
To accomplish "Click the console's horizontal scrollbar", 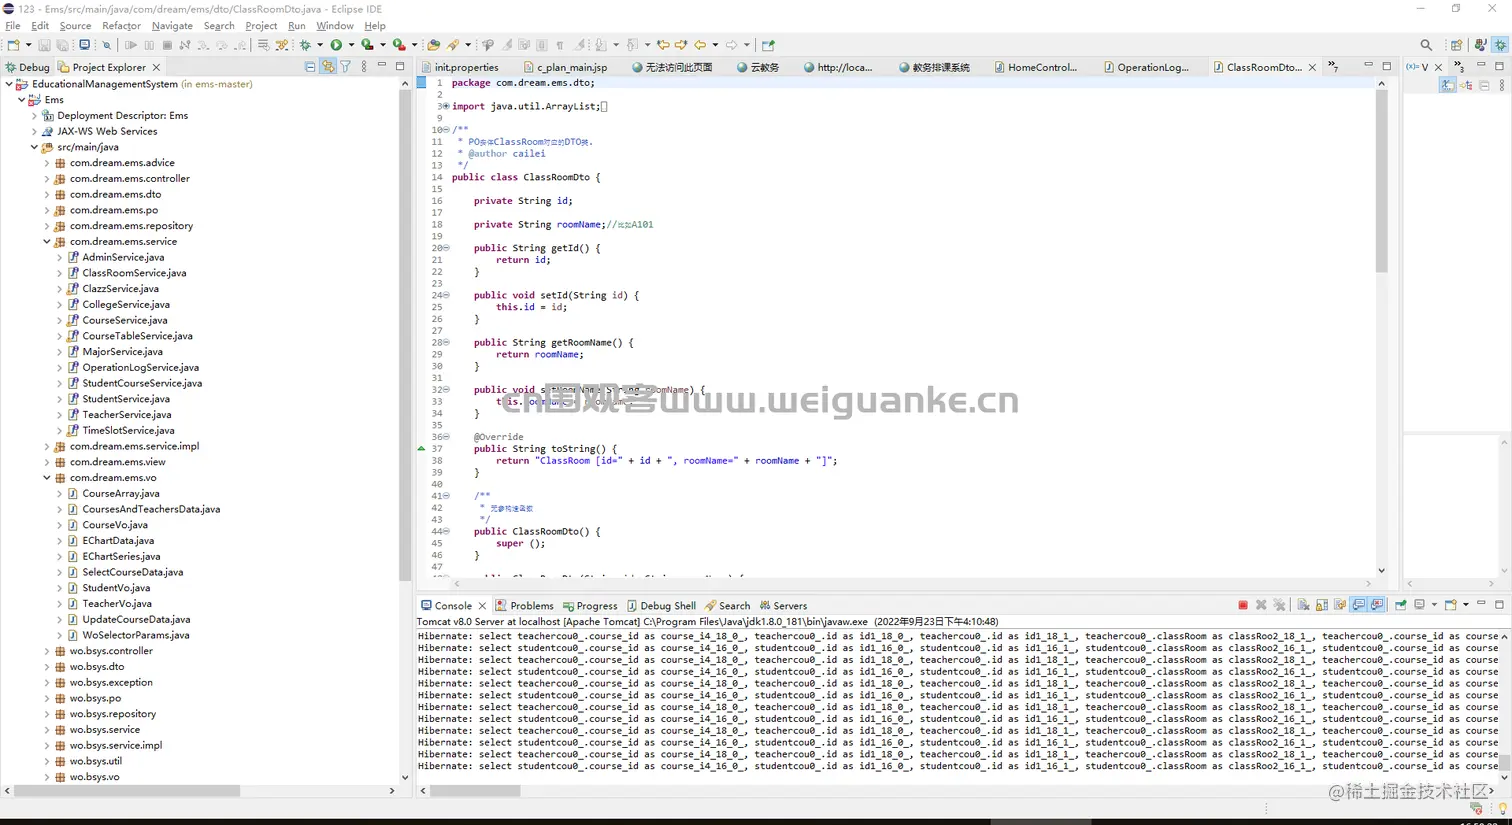I will point(475,790).
